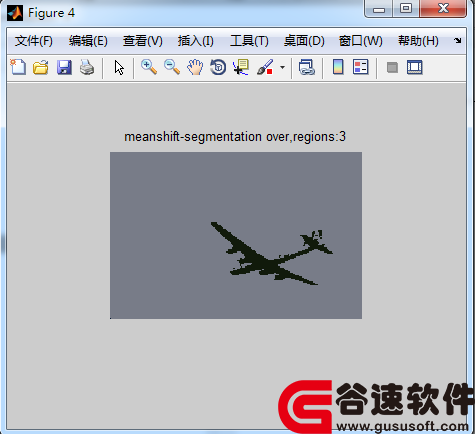Image resolution: width=475 pixels, height=434 pixels.
Task: Enable the Rotate 3D tool
Action: click(218, 67)
